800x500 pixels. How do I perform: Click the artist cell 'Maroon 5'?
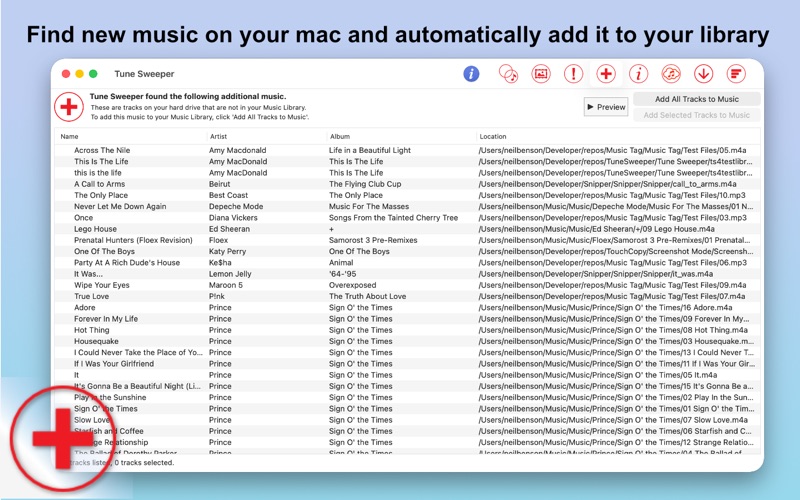tap(226, 285)
